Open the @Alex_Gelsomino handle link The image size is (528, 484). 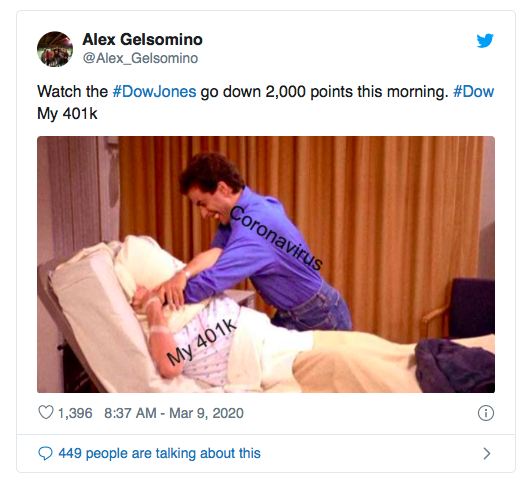(x=140, y=58)
